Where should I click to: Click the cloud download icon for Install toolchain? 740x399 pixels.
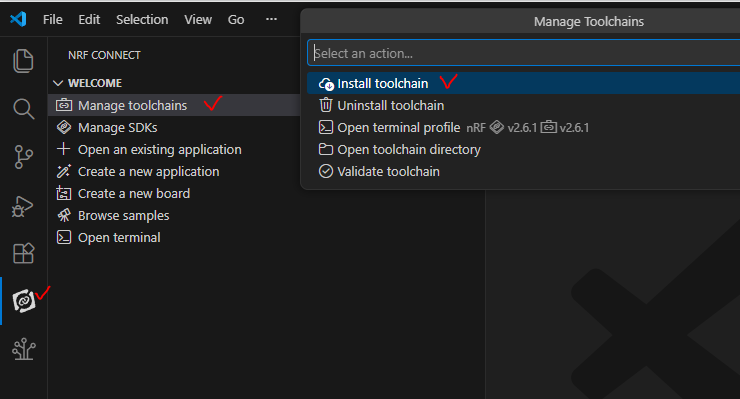tap(326, 84)
